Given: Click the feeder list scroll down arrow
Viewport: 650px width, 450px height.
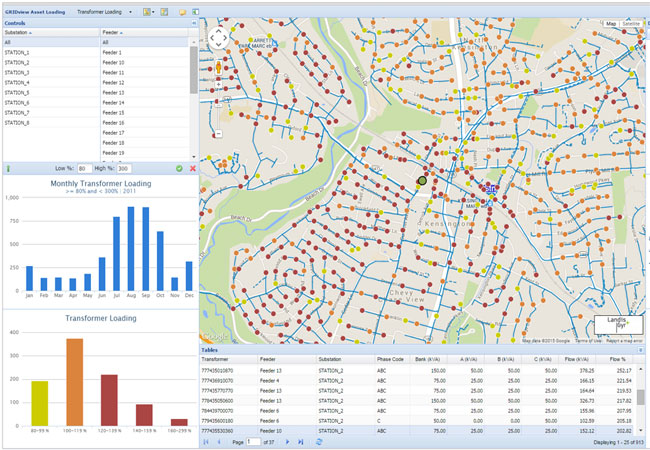Looking at the screenshot, I should click(194, 157).
